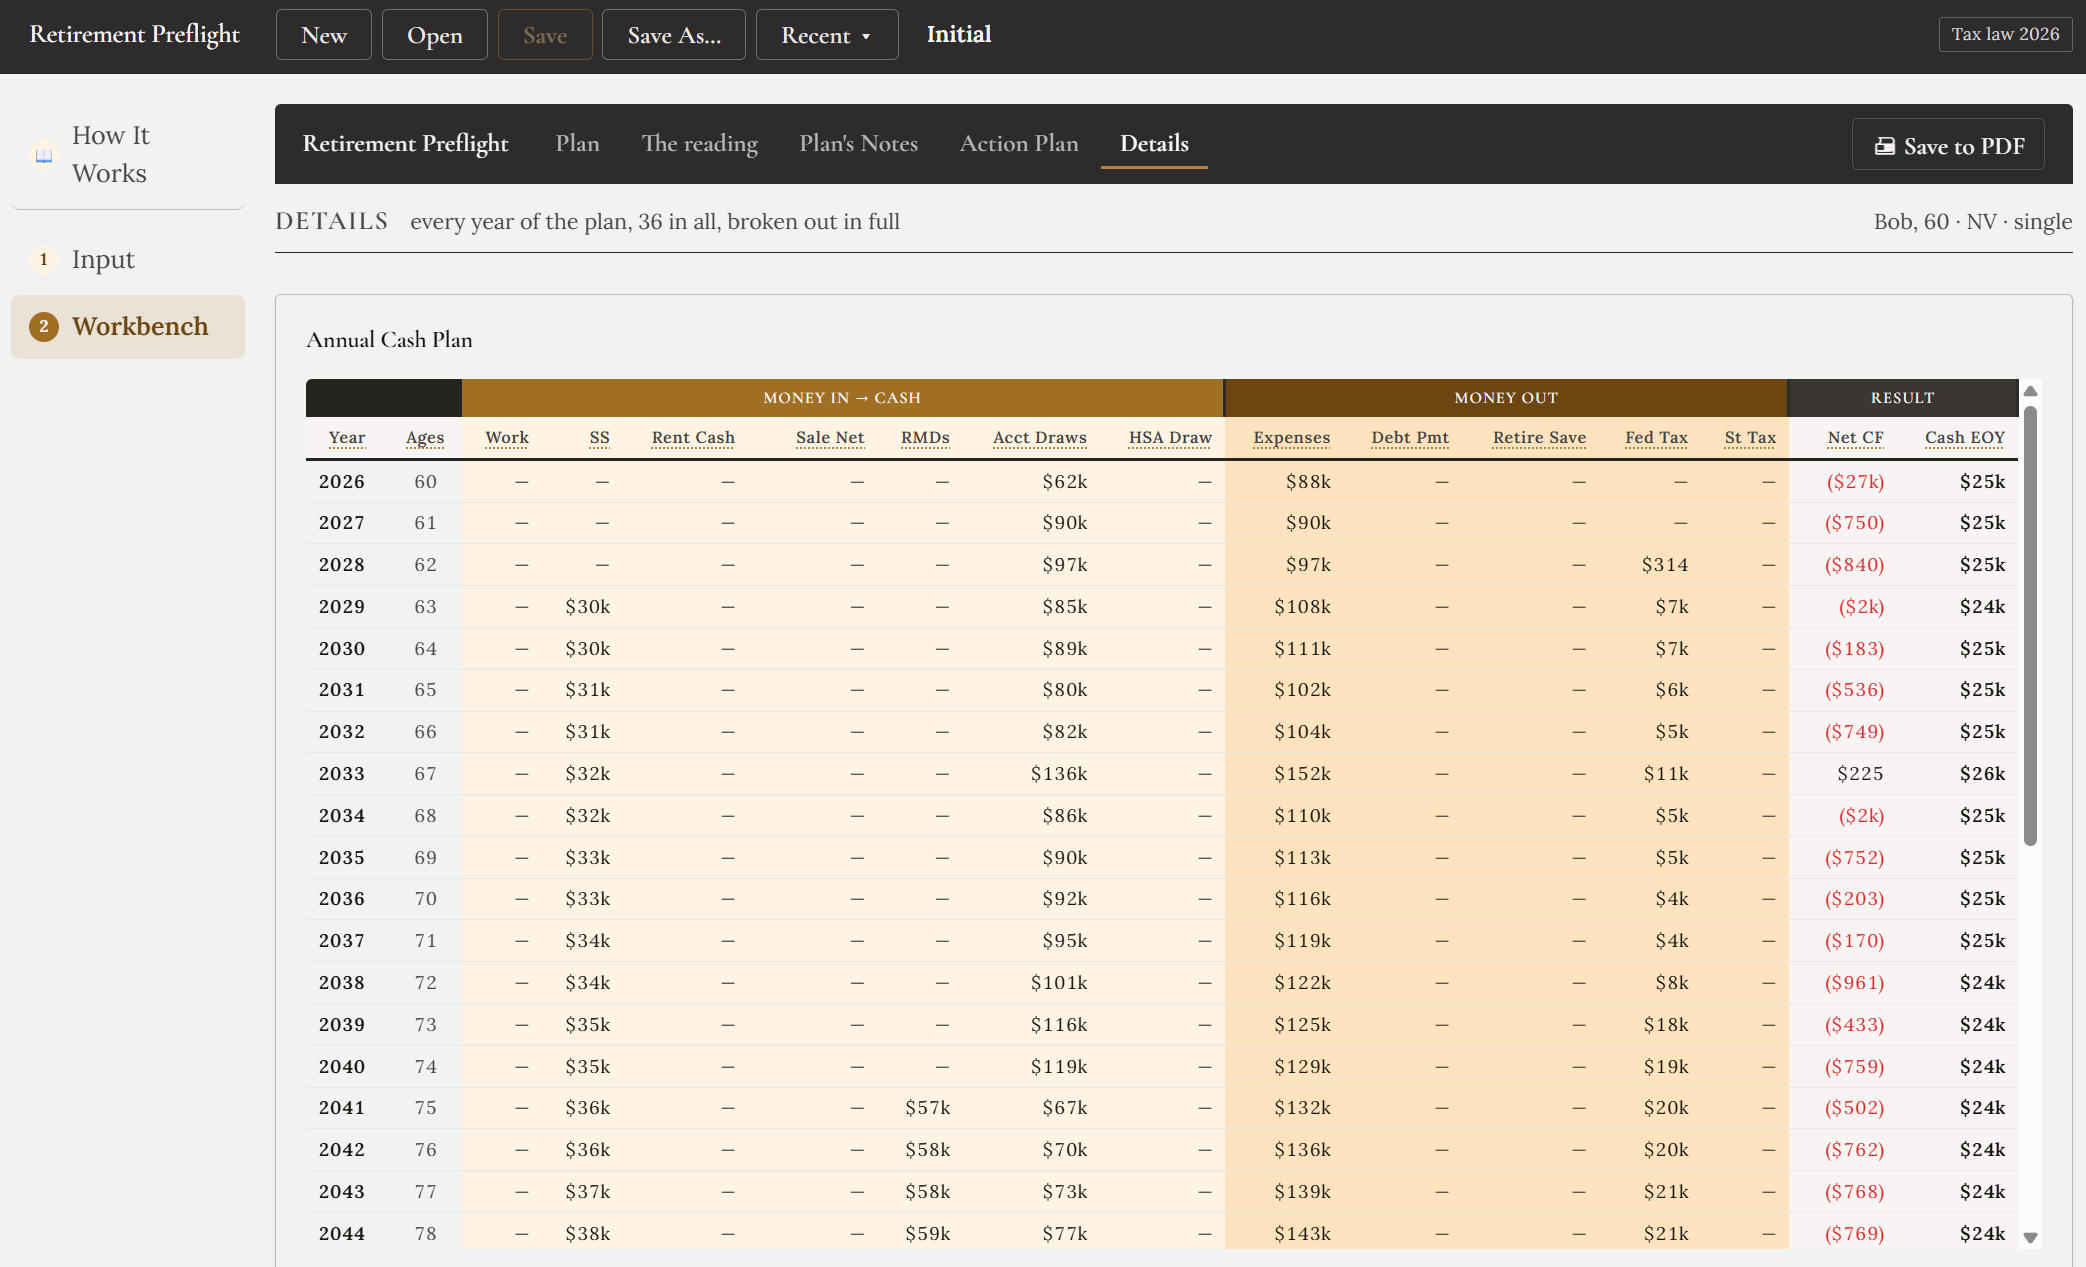Click the Sale Net column header
The width and height of the screenshot is (2086, 1267).
click(x=830, y=438)
